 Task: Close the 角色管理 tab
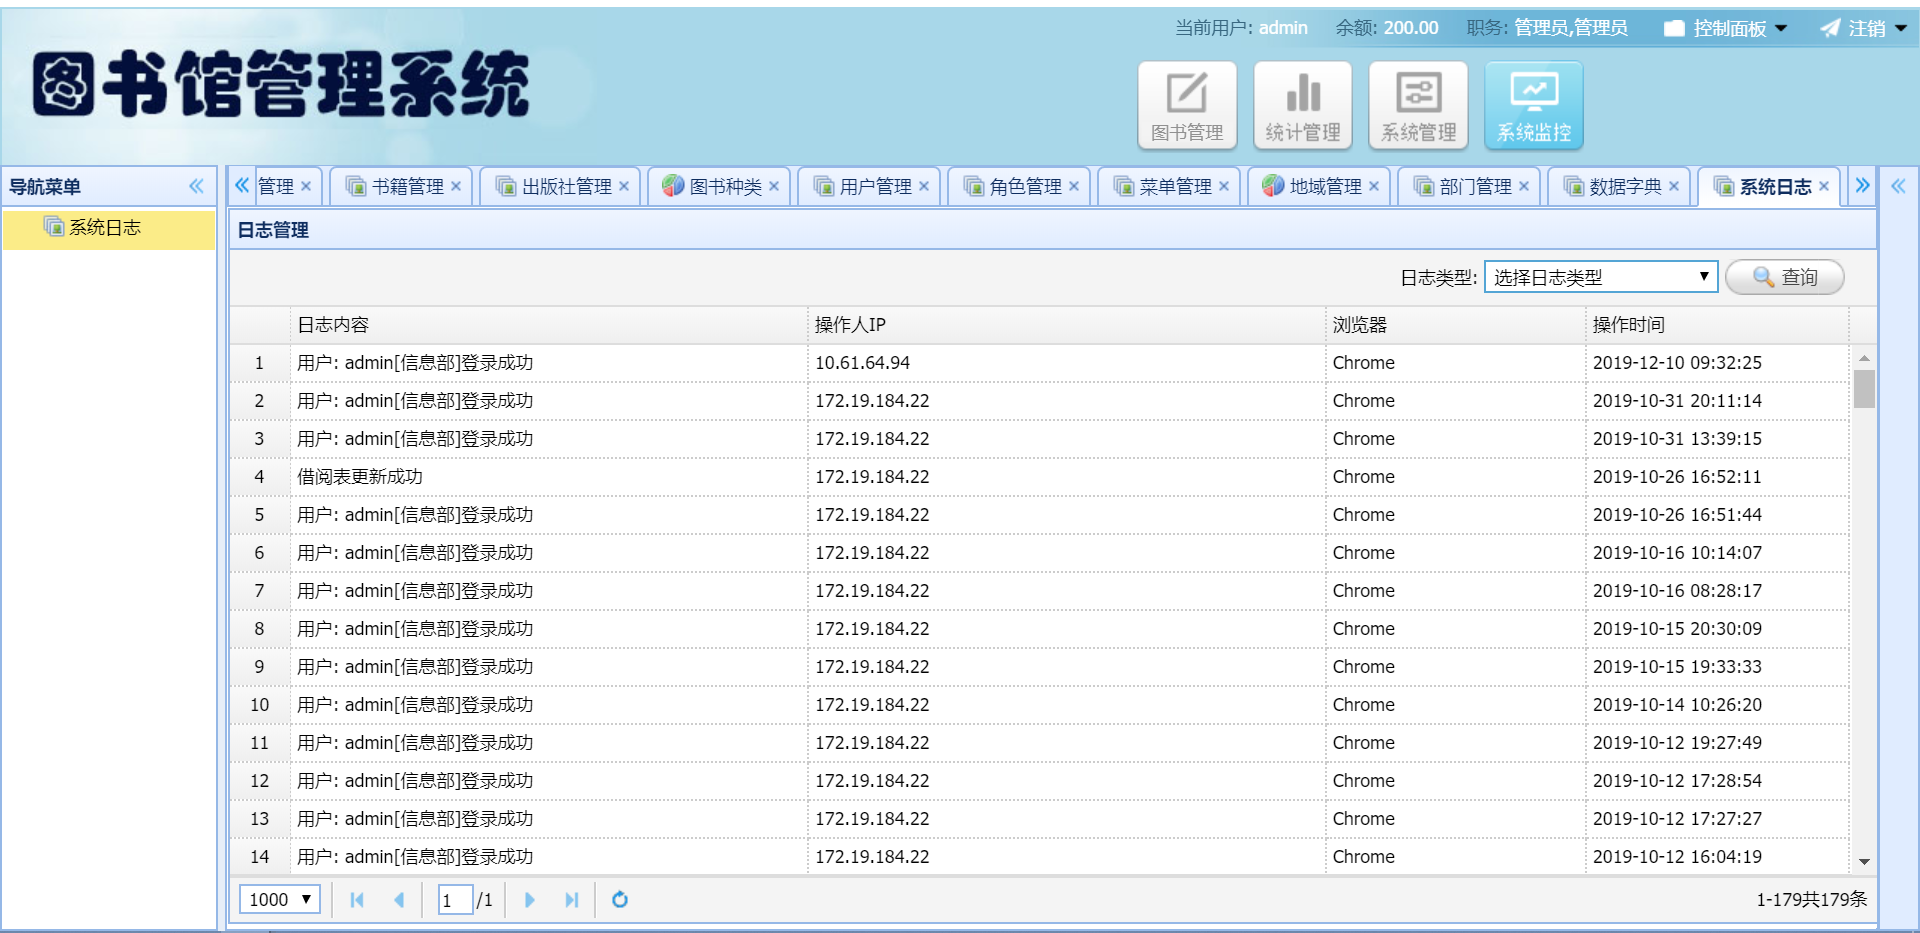tap(1074, 186)
